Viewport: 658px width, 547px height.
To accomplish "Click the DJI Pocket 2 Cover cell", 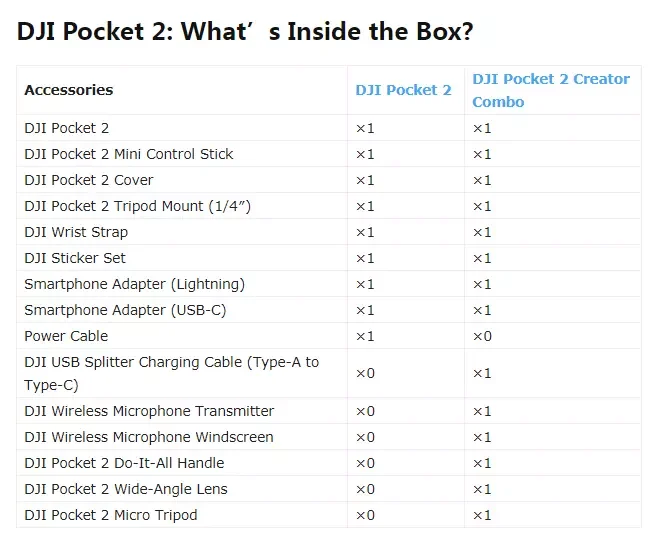I will 89,180.
